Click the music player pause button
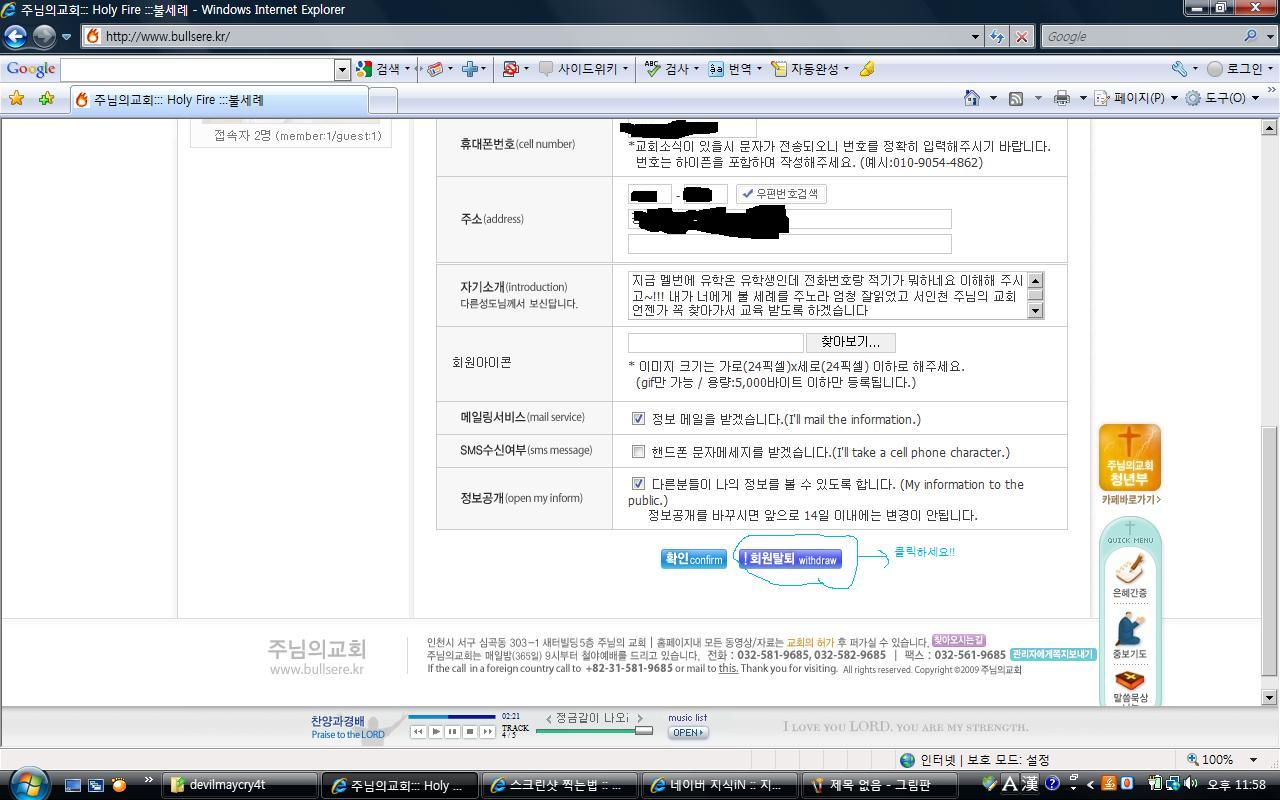 point(452,731)
